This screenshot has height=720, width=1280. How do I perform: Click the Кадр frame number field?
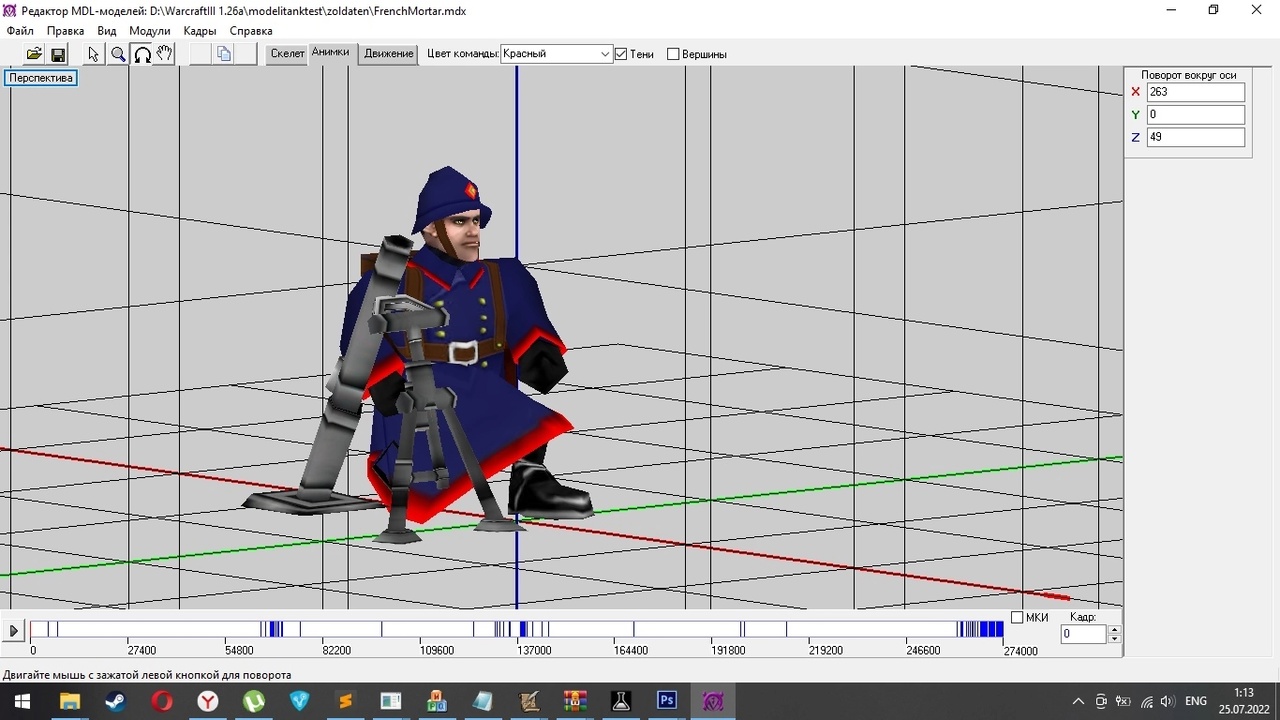click(1084, 634)
